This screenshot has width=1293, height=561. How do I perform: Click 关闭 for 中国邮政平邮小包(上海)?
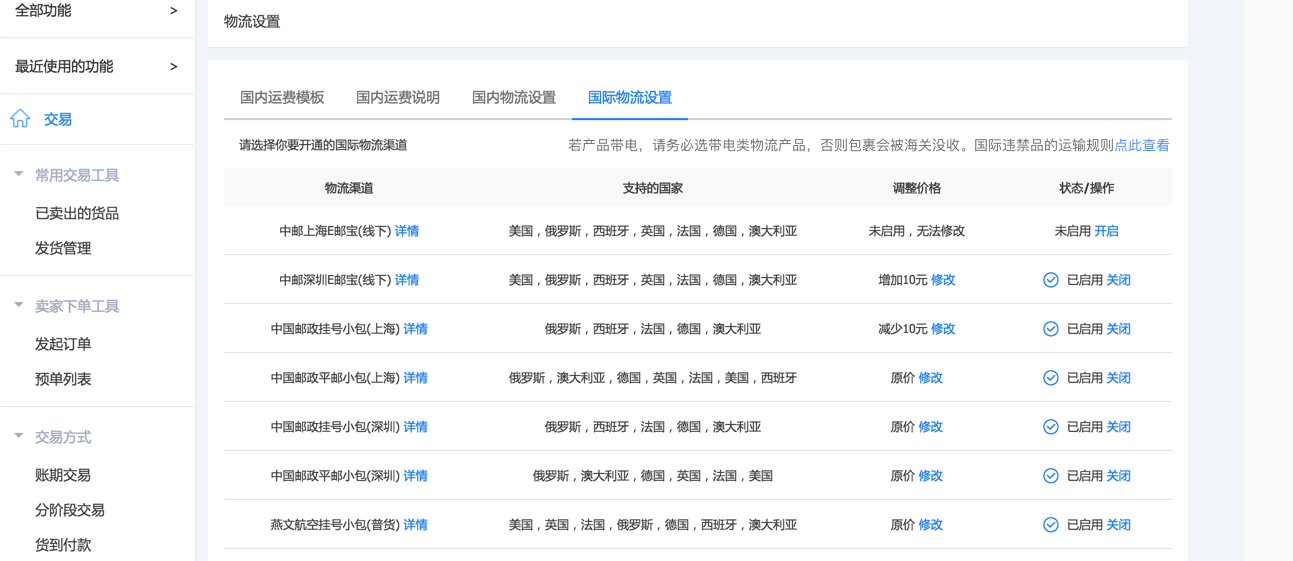pos(1118,378)
